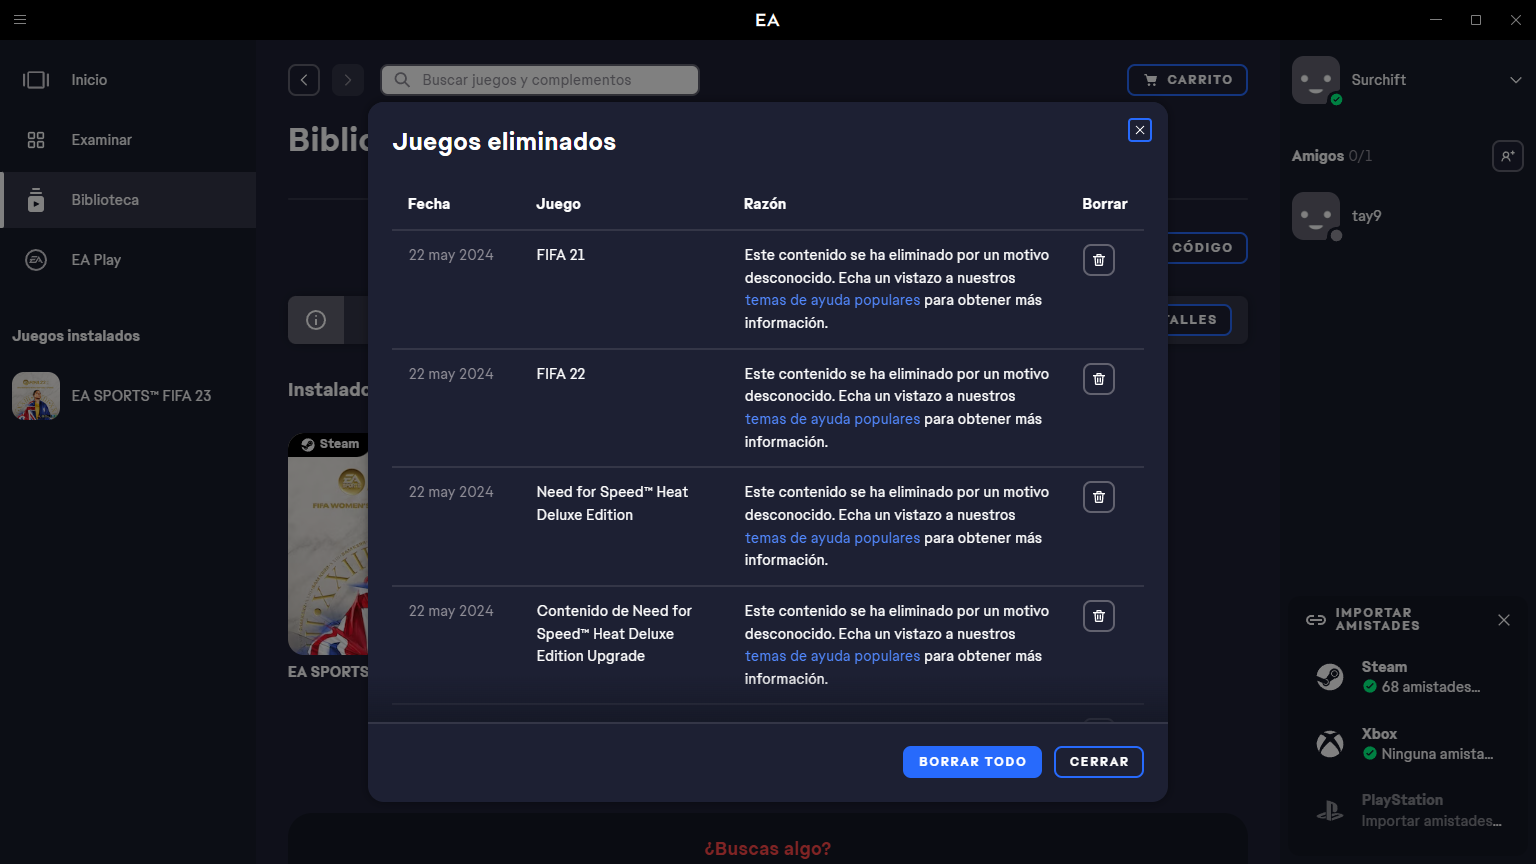Image resolution: width=1536 pixels, height=864 pixels.
Task: Click the Steam import friends entry
Action: pos(1408,677)
